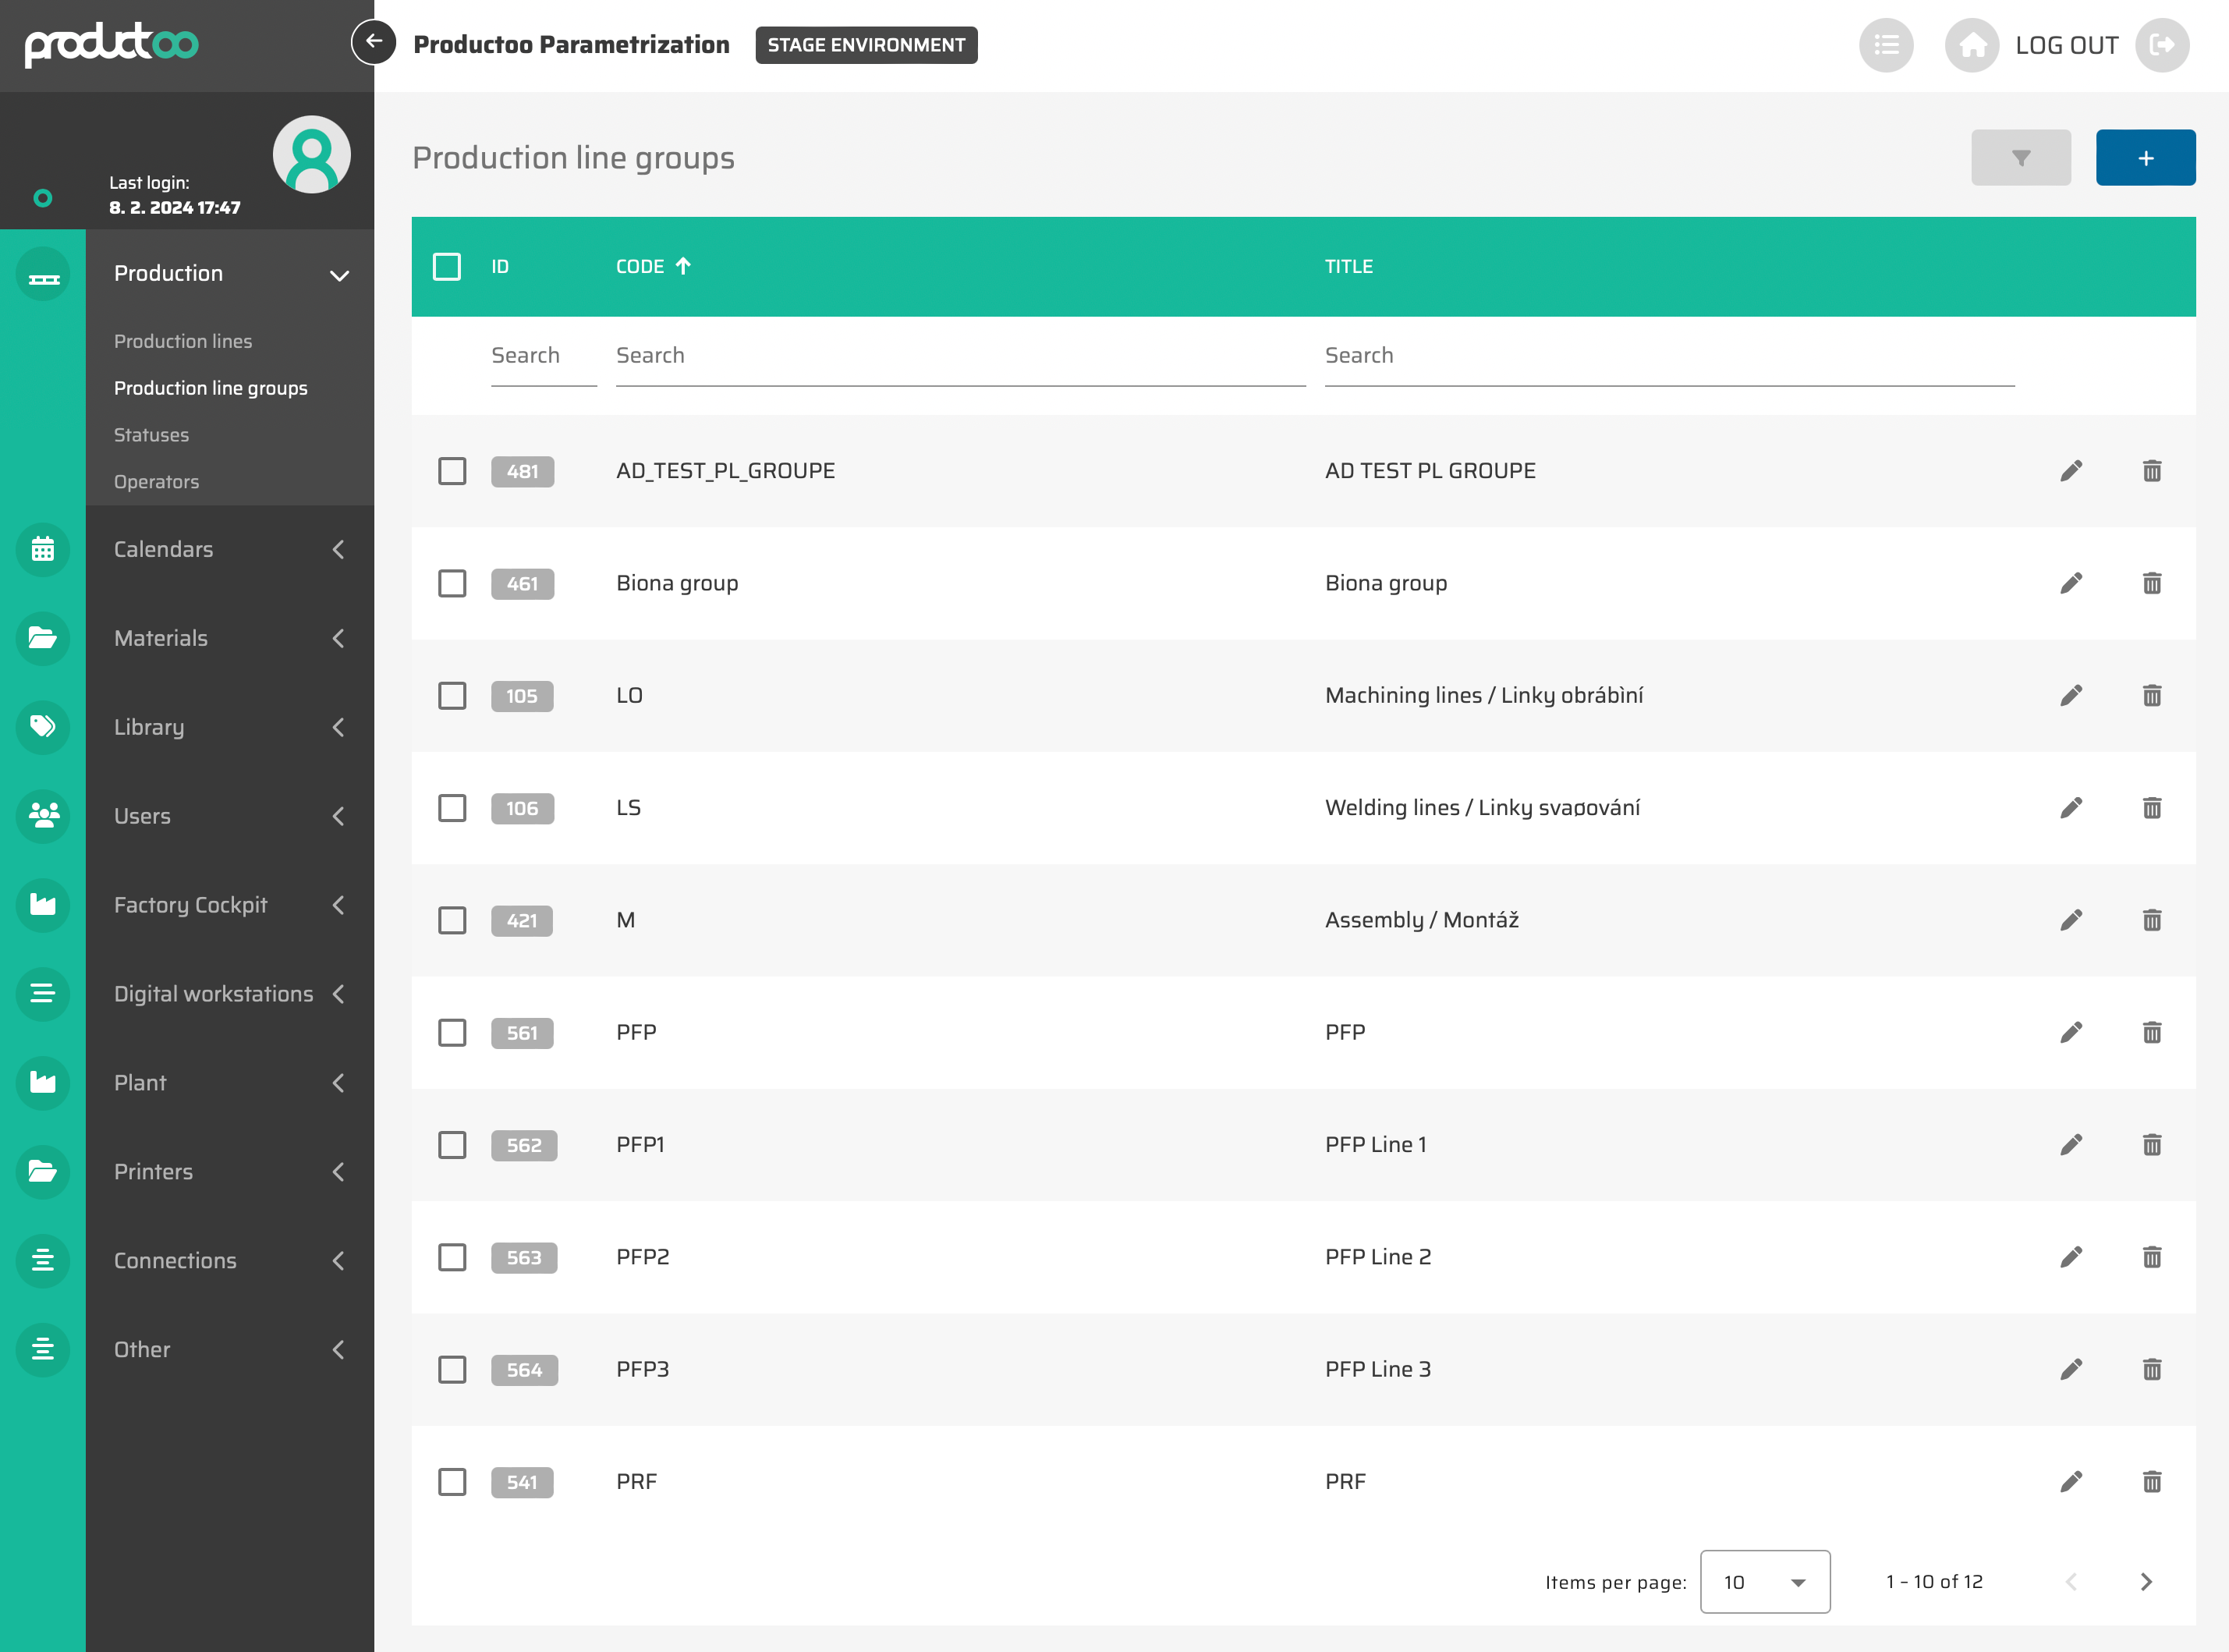Viewport: 2229px width, 1652px height.
Task: Click the Calendars sidebar icon
Action: point(43,549)
